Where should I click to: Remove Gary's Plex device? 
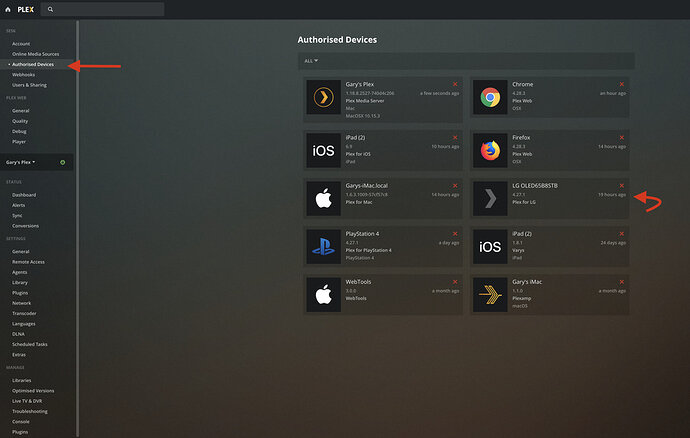455,84
